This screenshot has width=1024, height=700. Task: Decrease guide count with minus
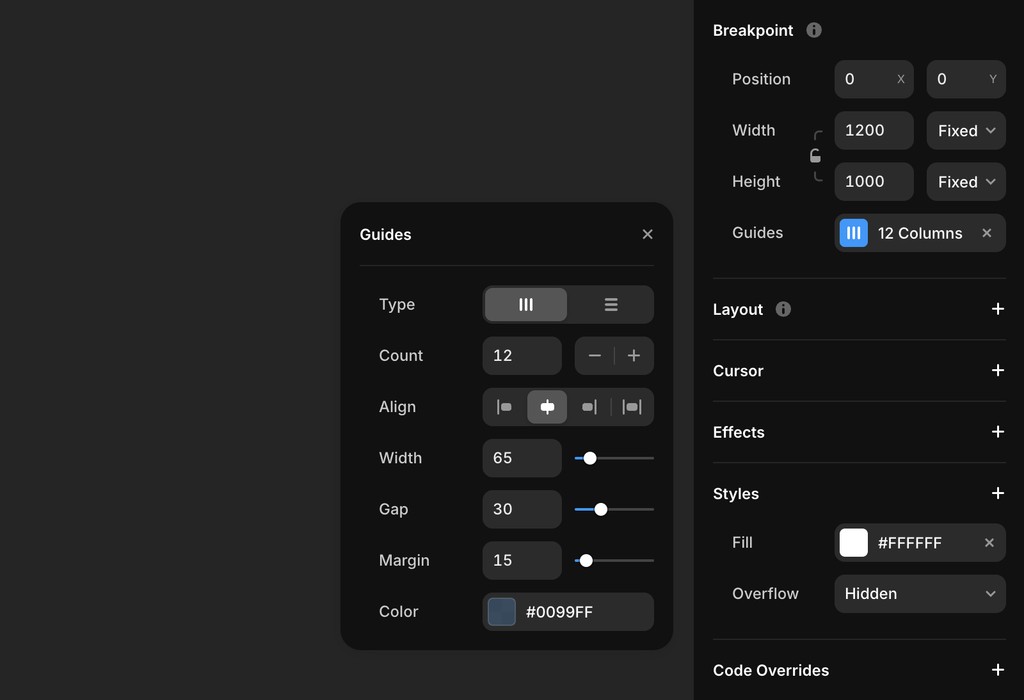click(594, 356)
